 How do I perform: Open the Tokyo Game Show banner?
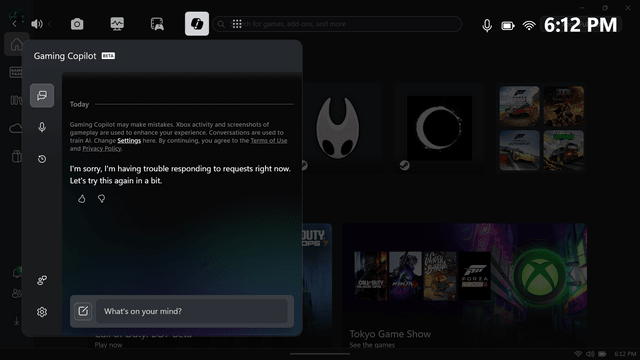pos(464,286)
